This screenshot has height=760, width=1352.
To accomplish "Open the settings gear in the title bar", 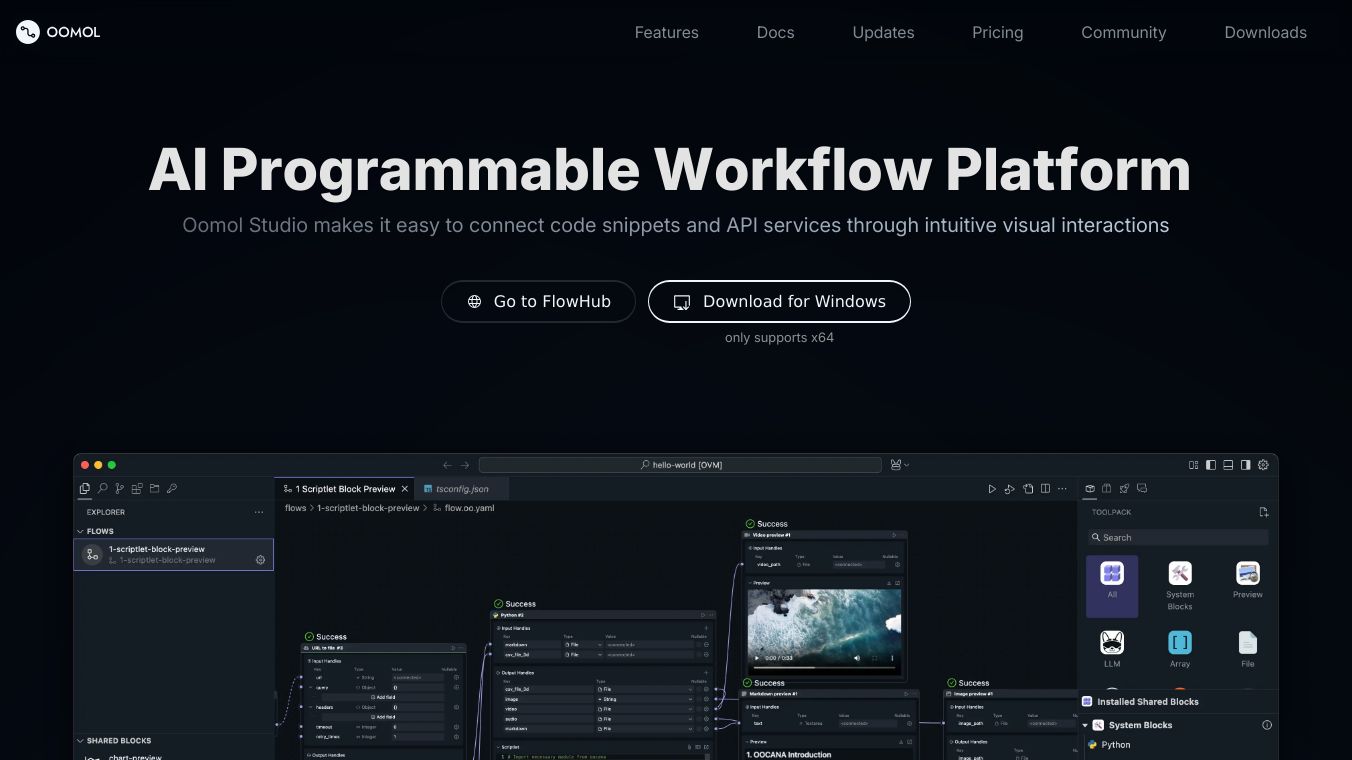I will point(1263,465).
